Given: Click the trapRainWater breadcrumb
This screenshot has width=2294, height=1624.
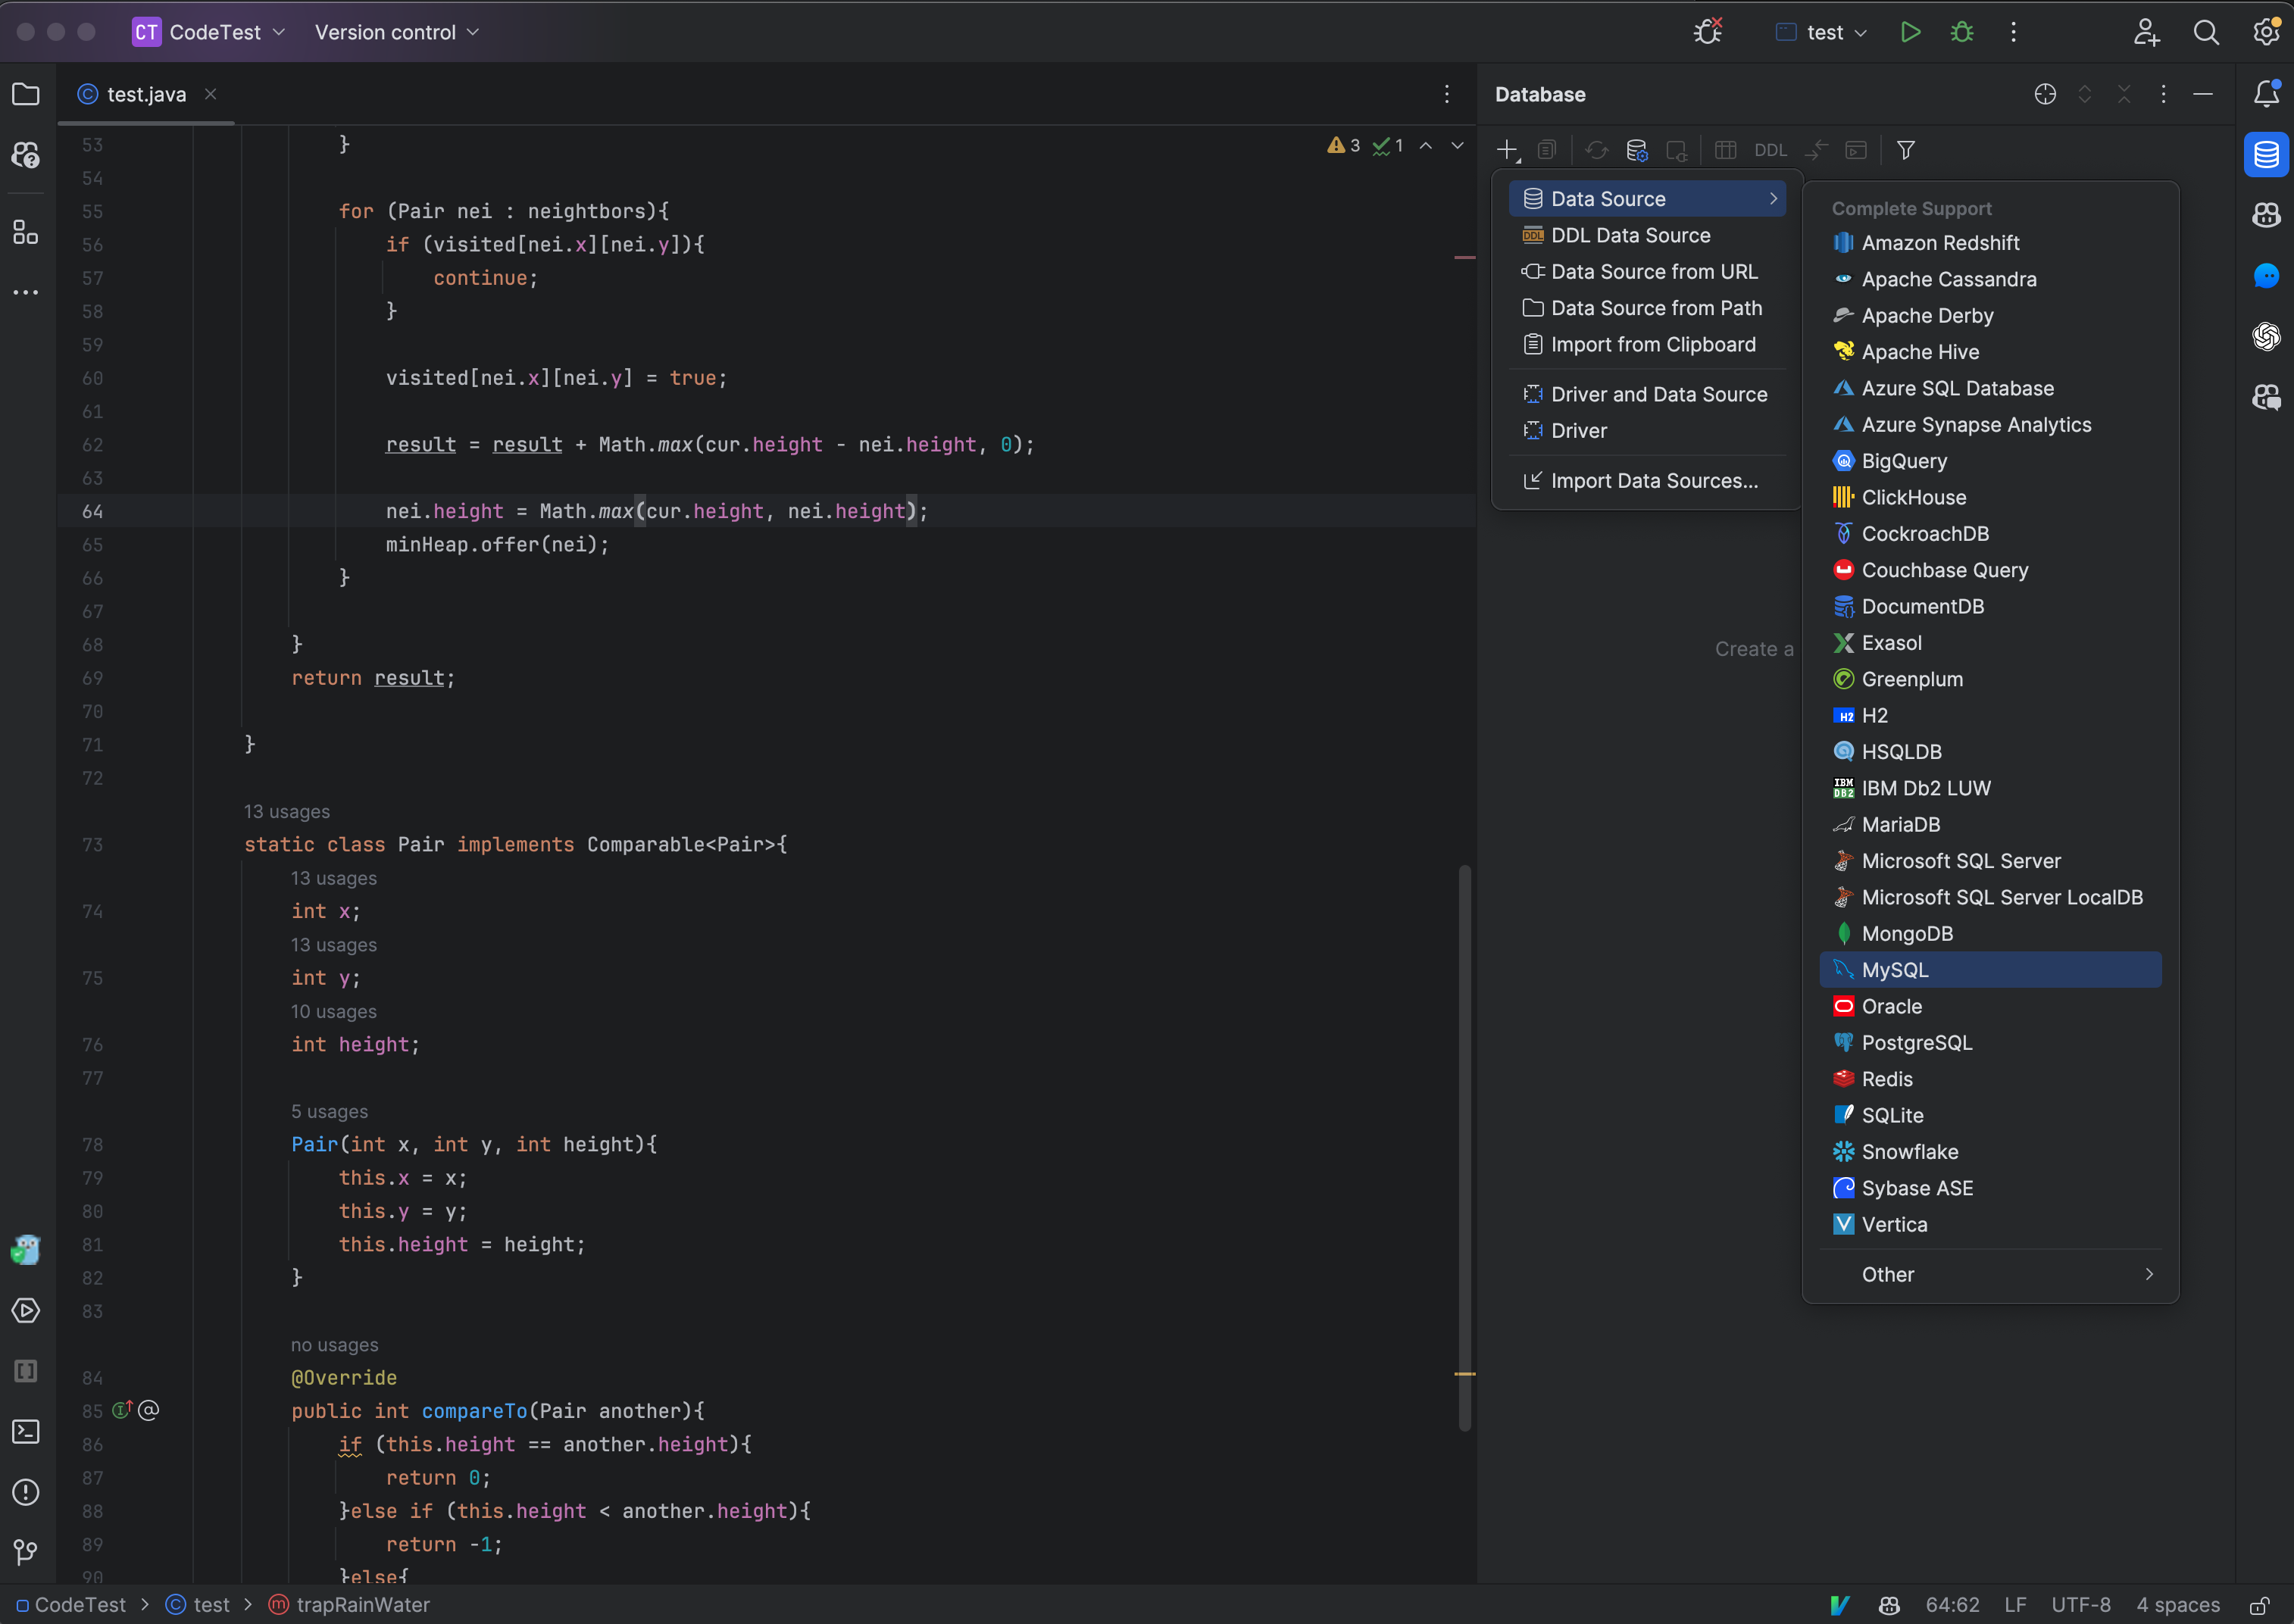Looking at the screenshot, I should click(362, 1604).
